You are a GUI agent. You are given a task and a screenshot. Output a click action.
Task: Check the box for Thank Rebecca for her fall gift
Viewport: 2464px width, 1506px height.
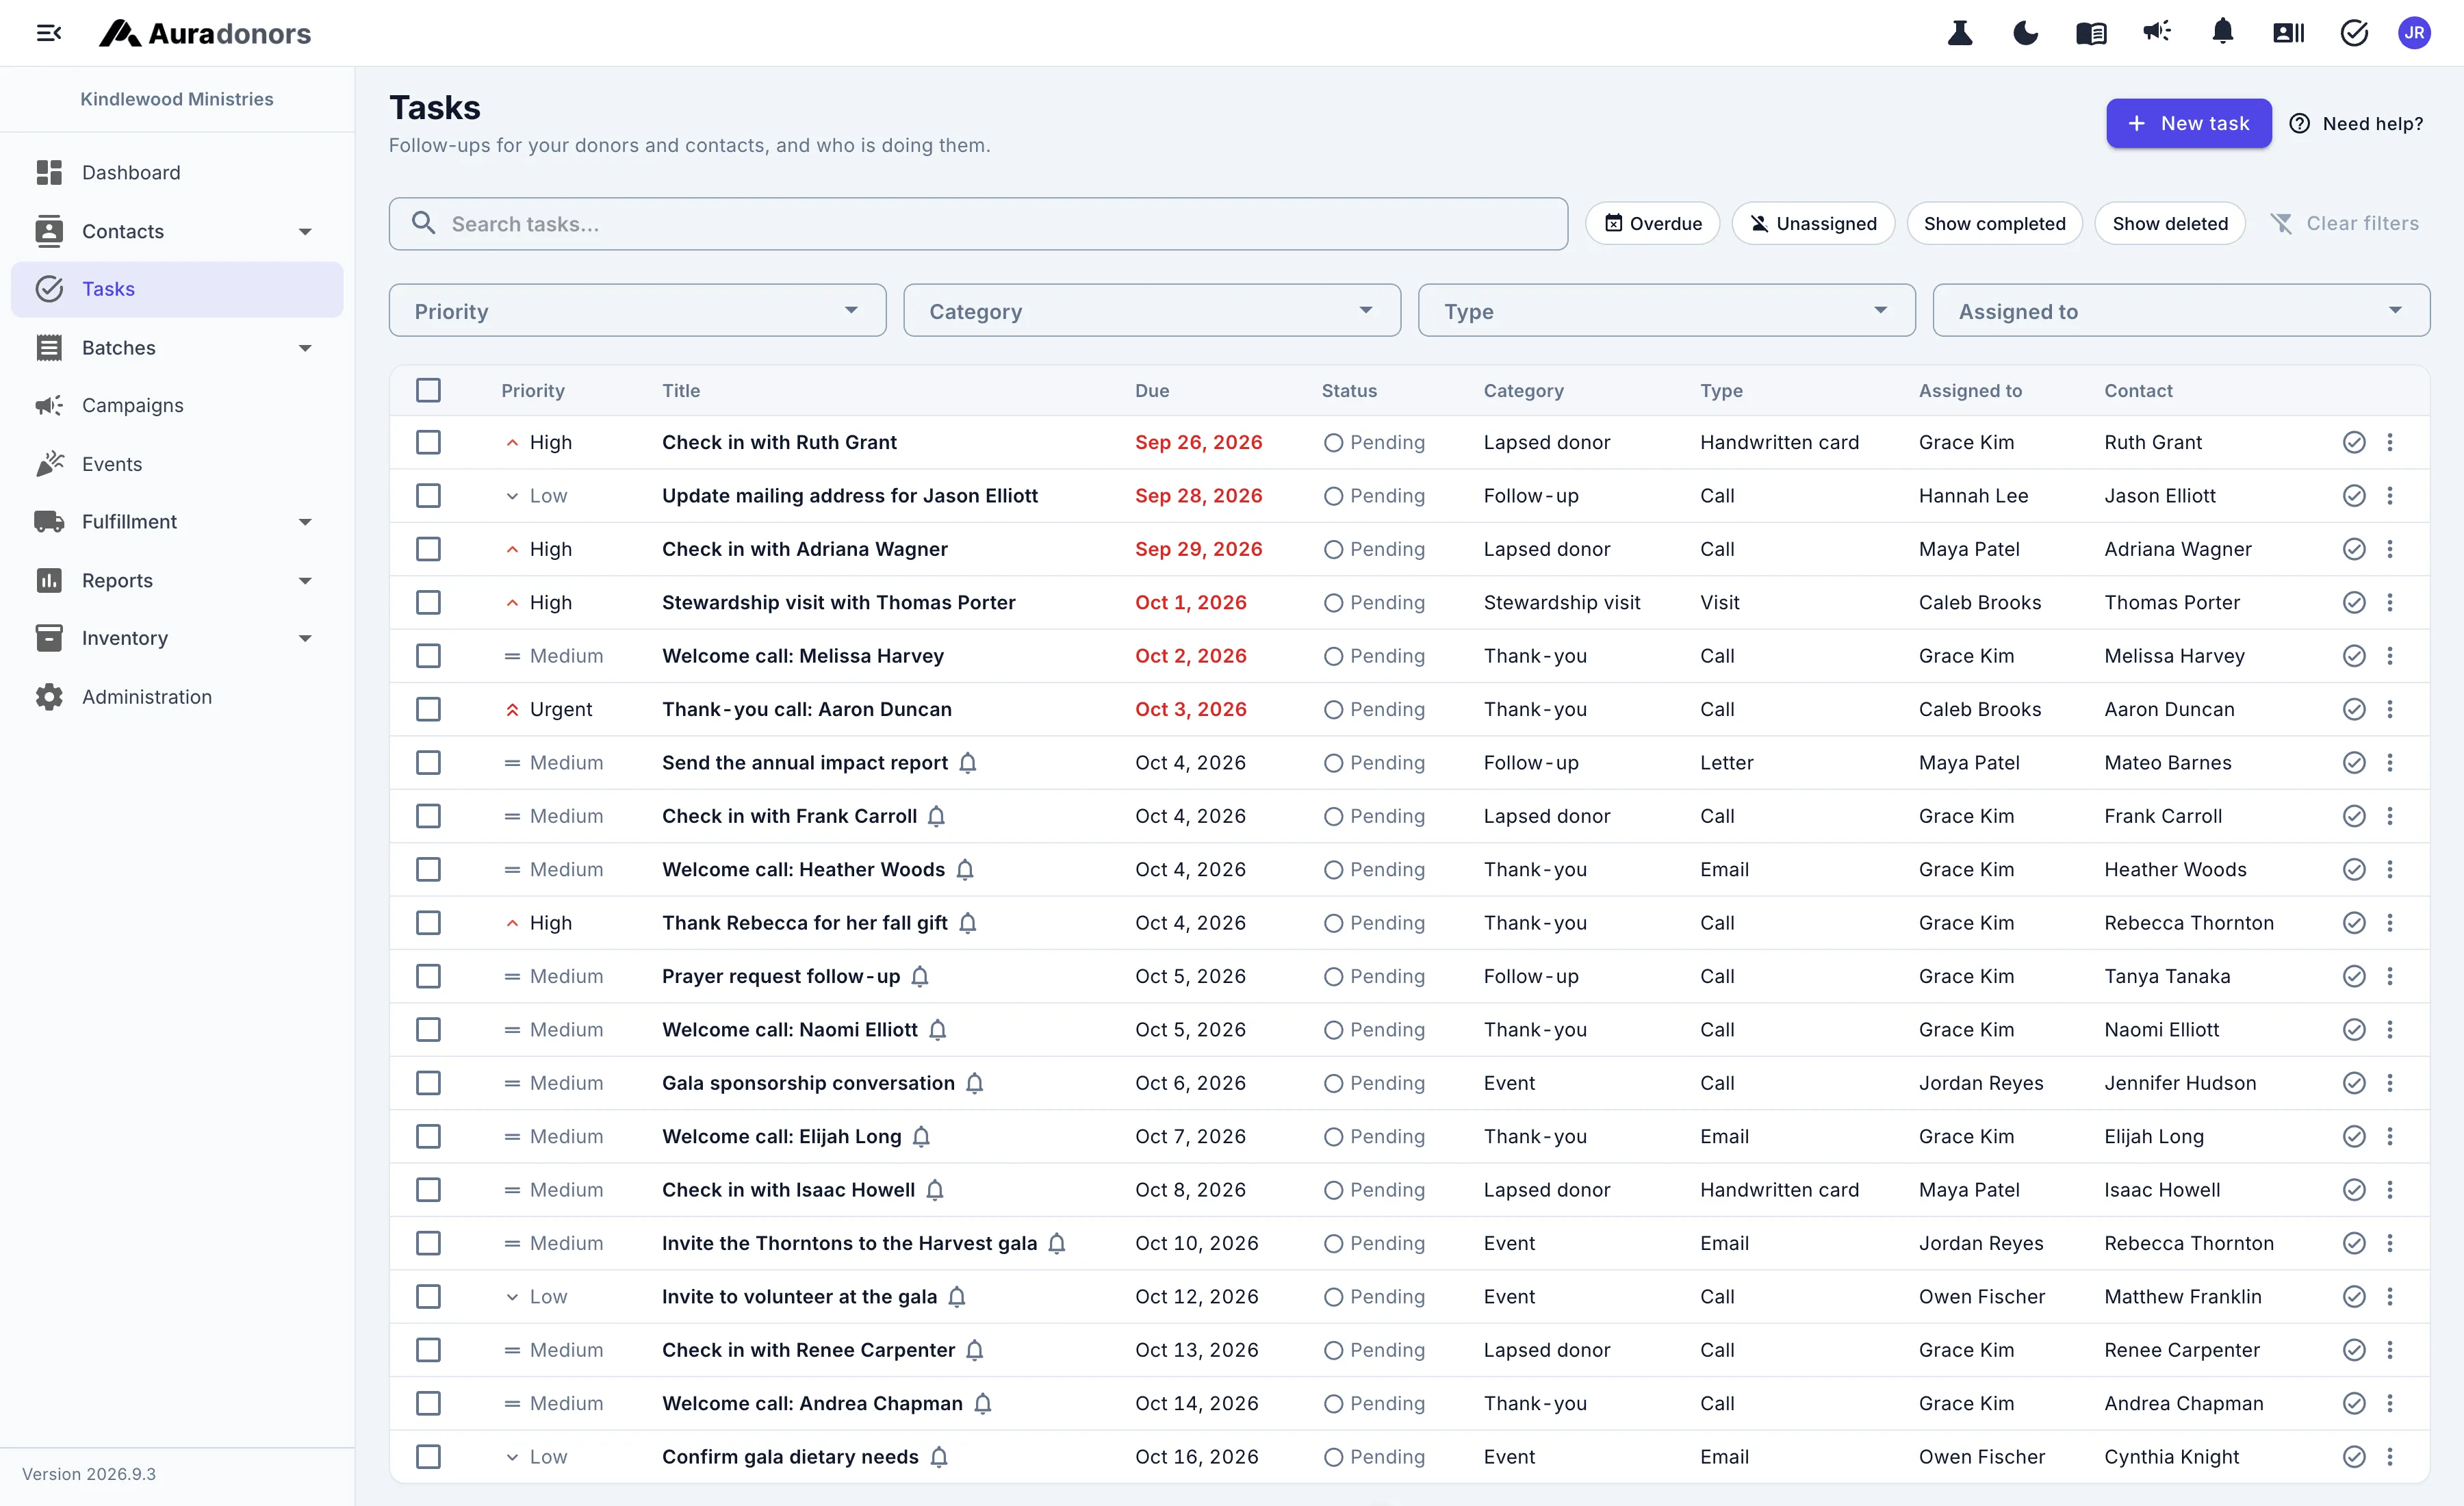click(428, 923)
